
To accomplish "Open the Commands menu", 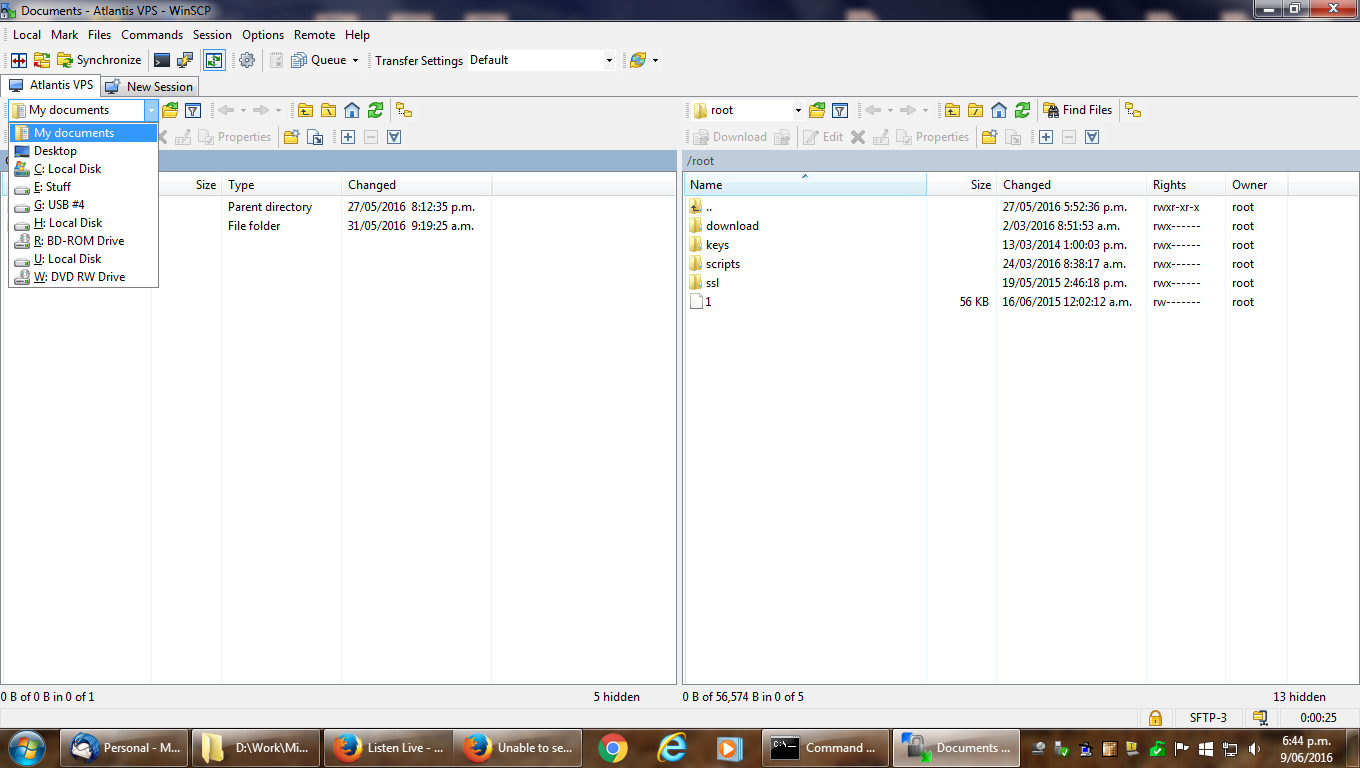I will point(152,35).
